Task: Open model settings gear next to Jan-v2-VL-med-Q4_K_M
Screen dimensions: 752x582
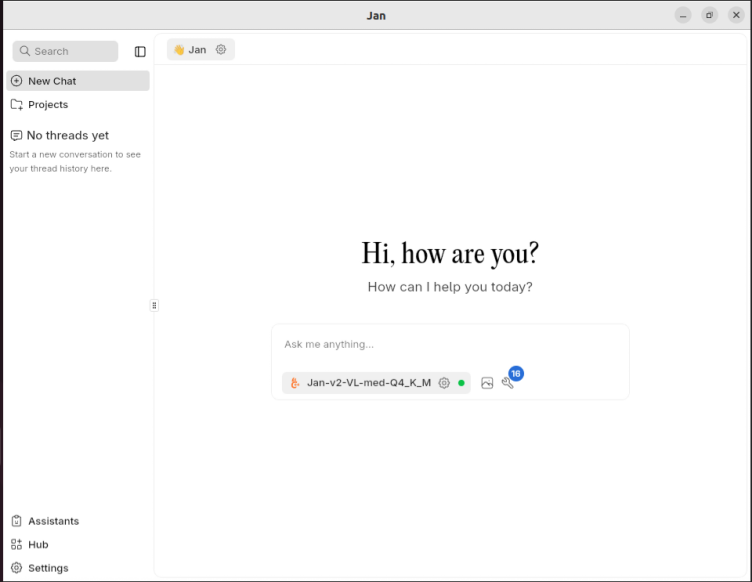Action: (x=444, y=383)
